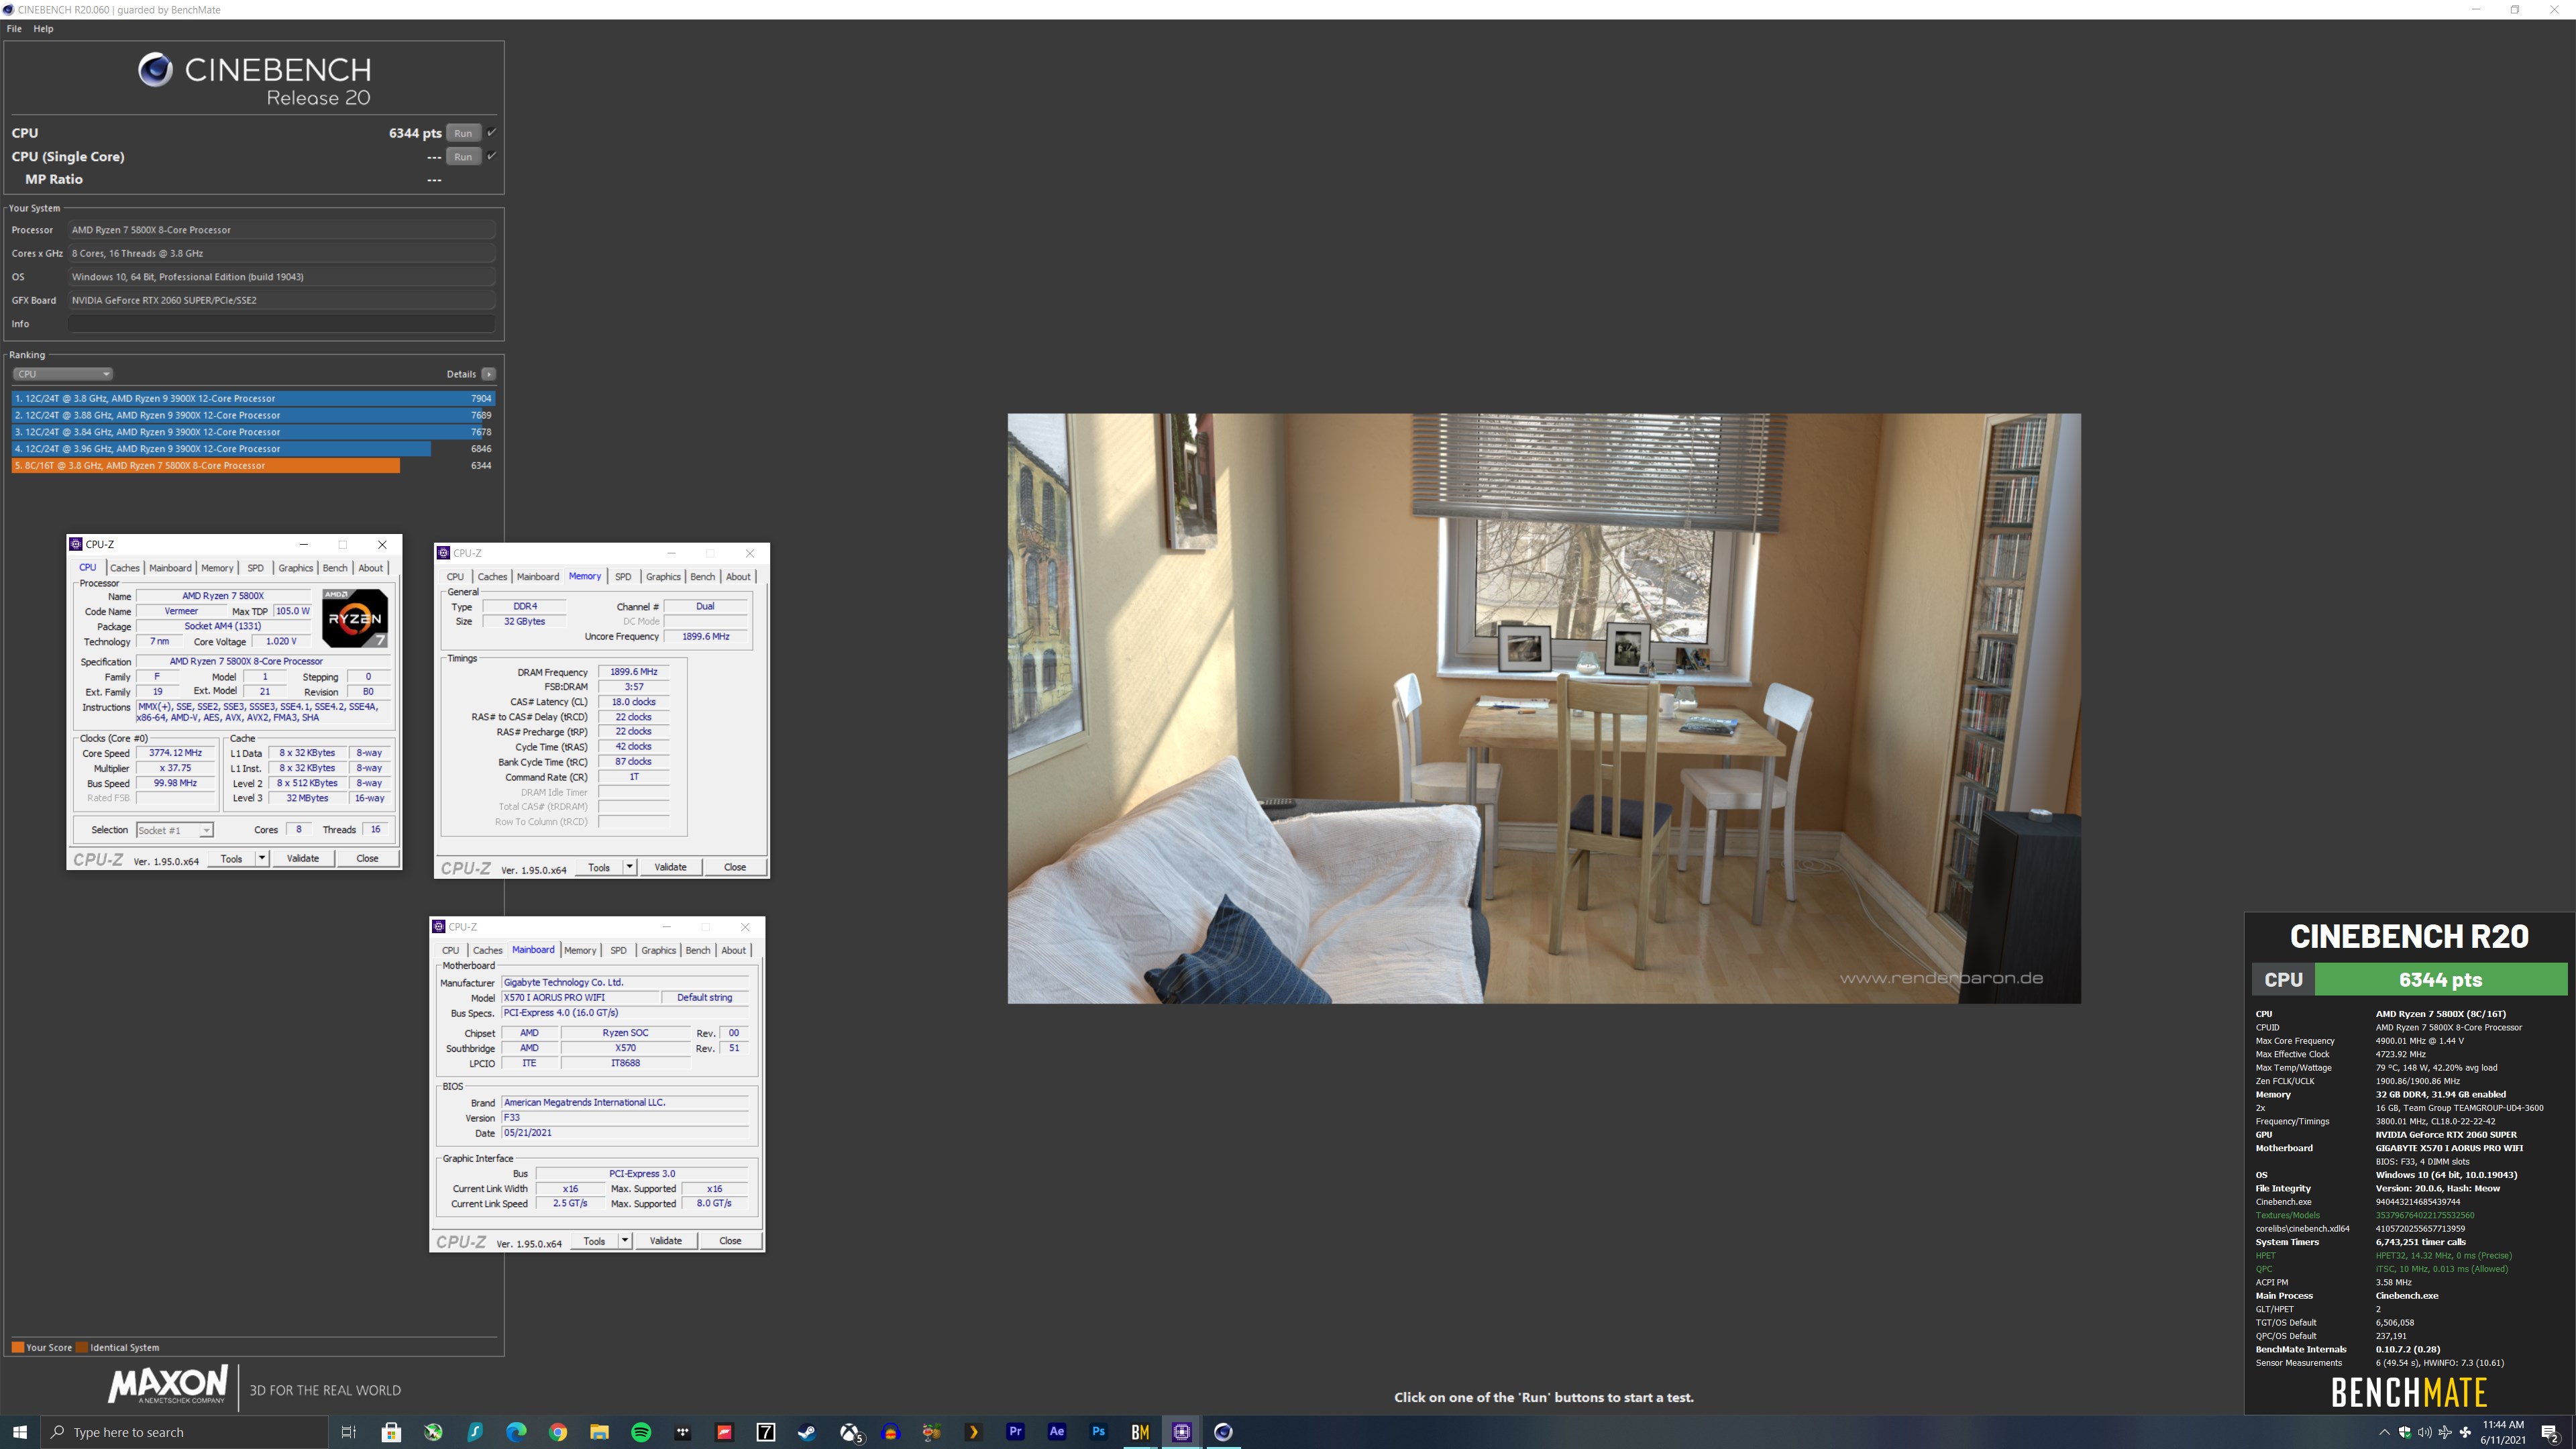Open the volume tray icon

[x=2425, y=1432]
